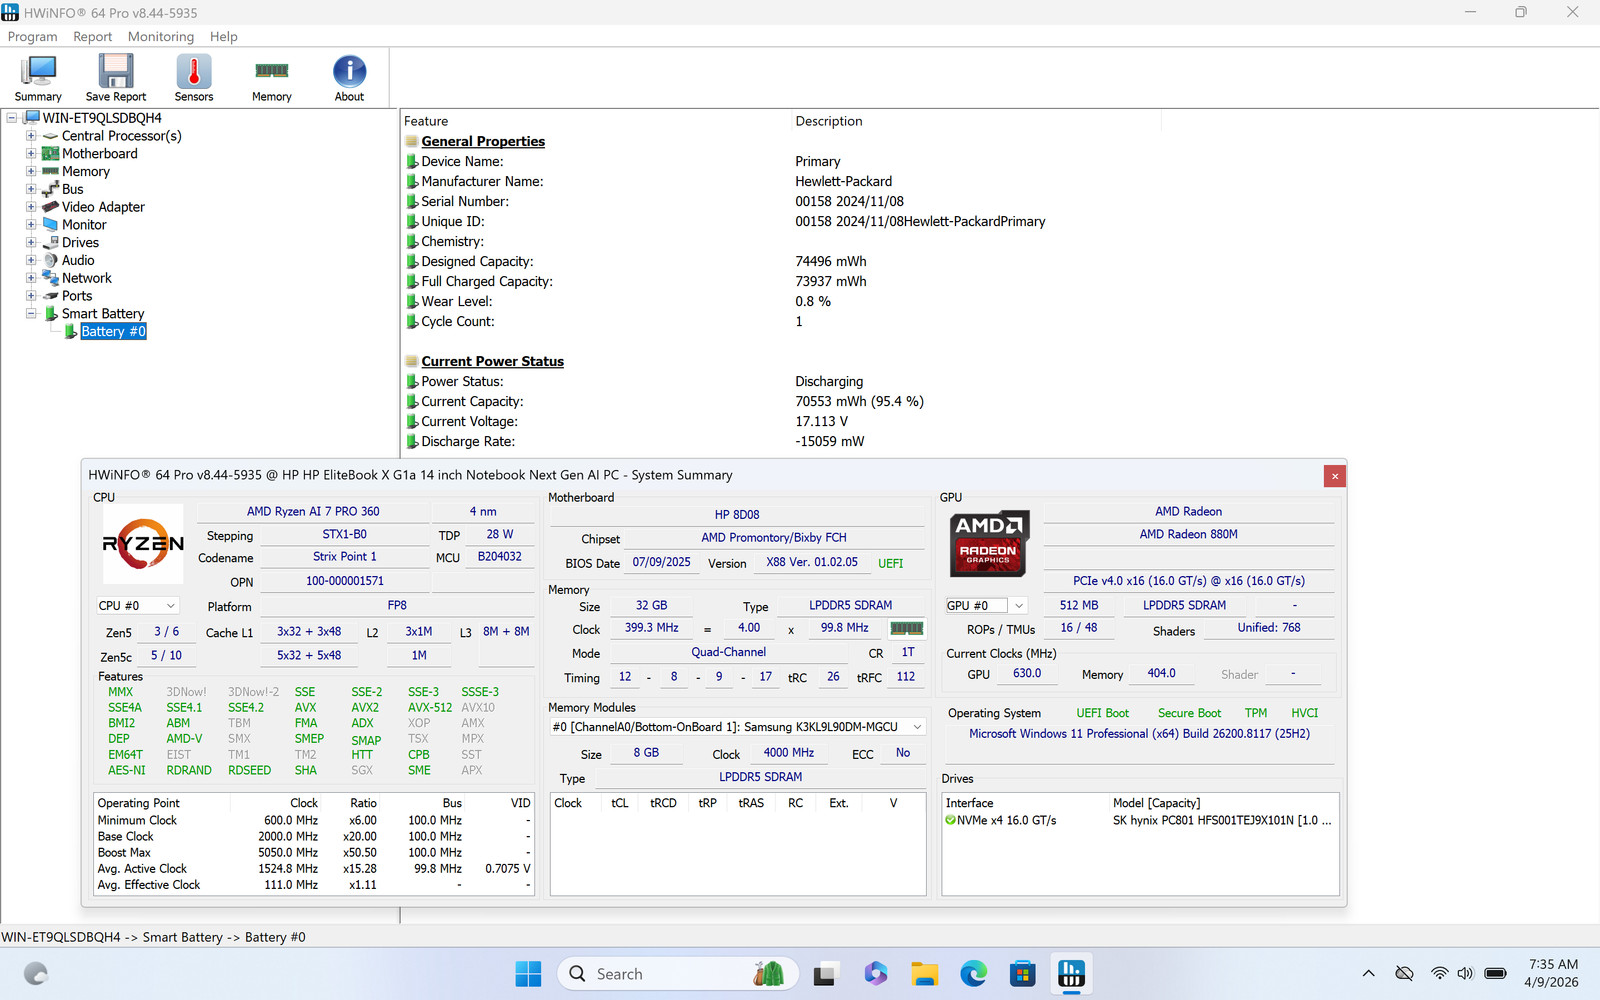Screen dimensions: 1600x1000
Task: Open Windows Start menu
Action: (528, 974)
